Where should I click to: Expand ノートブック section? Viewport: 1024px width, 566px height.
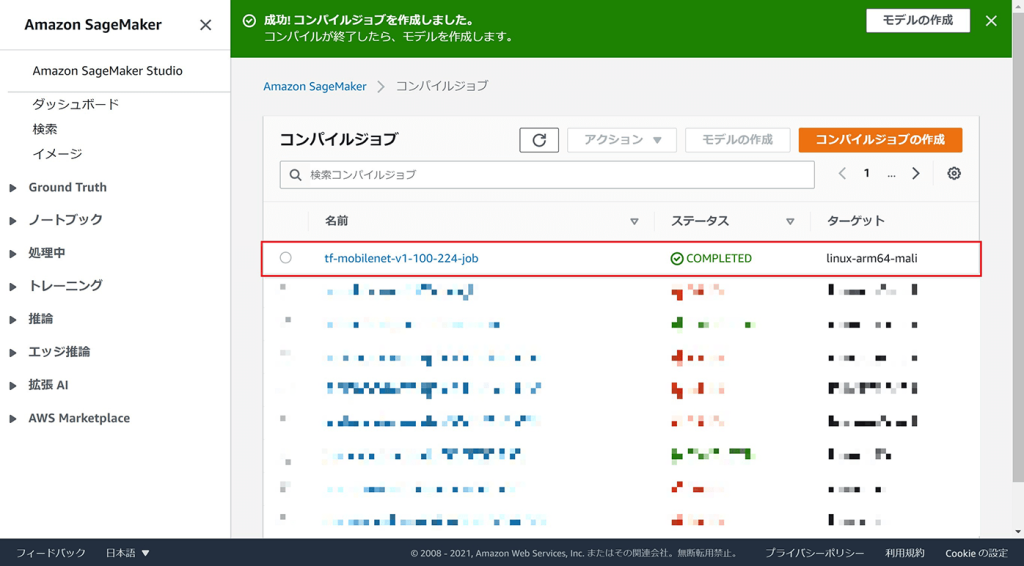coord(12,221)
